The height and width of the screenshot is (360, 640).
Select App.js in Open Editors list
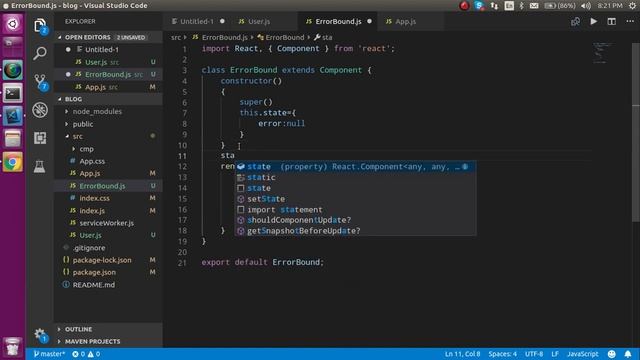[x=109, y=87]
